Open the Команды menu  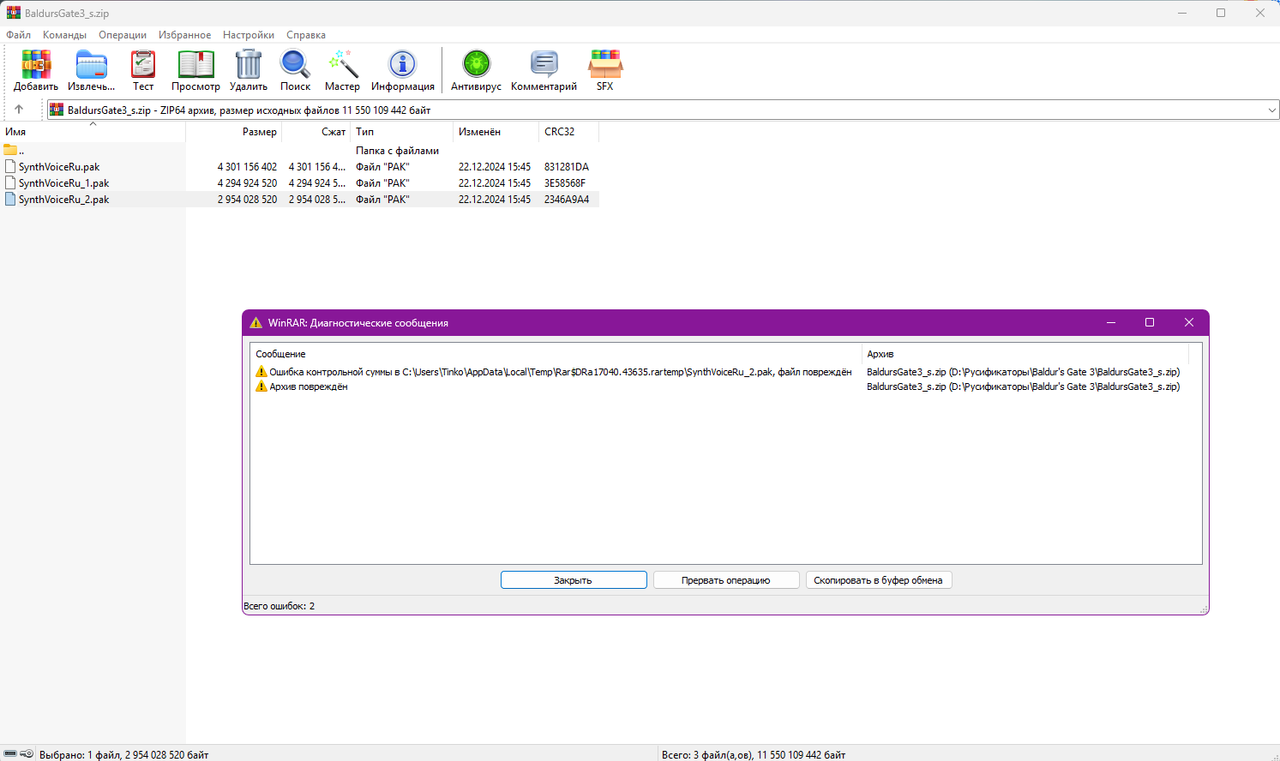(x=65, y=35)
